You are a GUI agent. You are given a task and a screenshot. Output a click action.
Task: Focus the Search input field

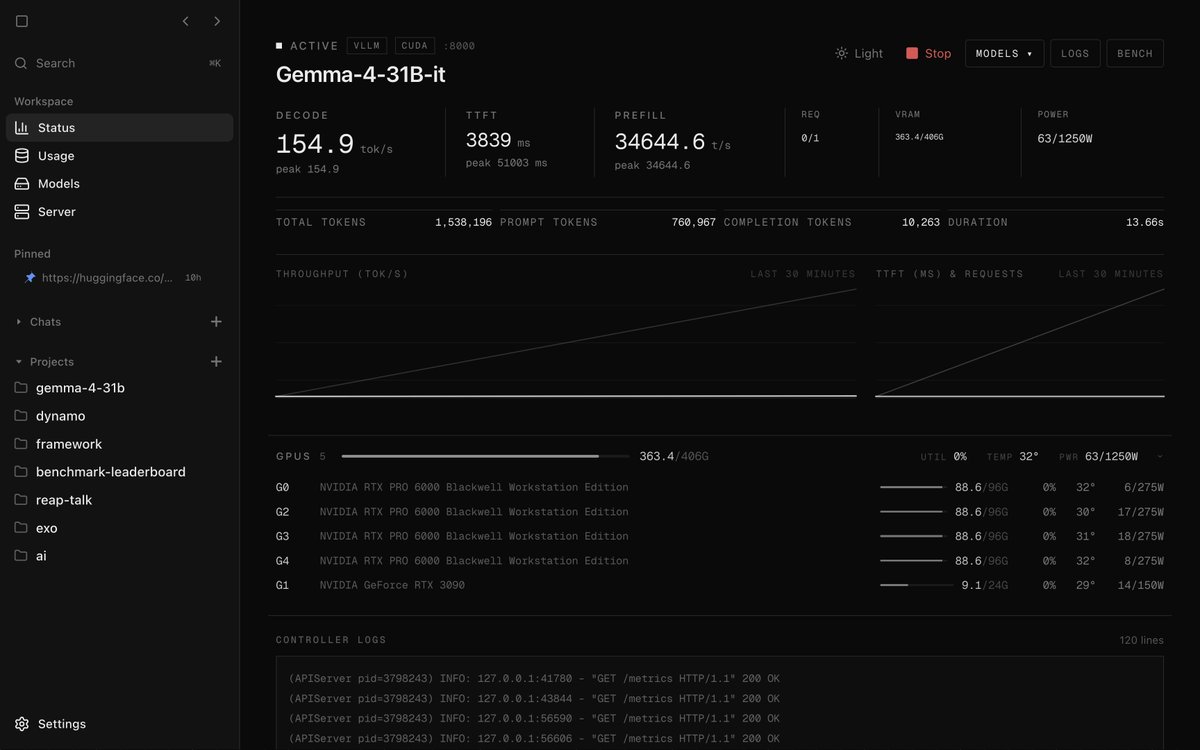[120, 63]
